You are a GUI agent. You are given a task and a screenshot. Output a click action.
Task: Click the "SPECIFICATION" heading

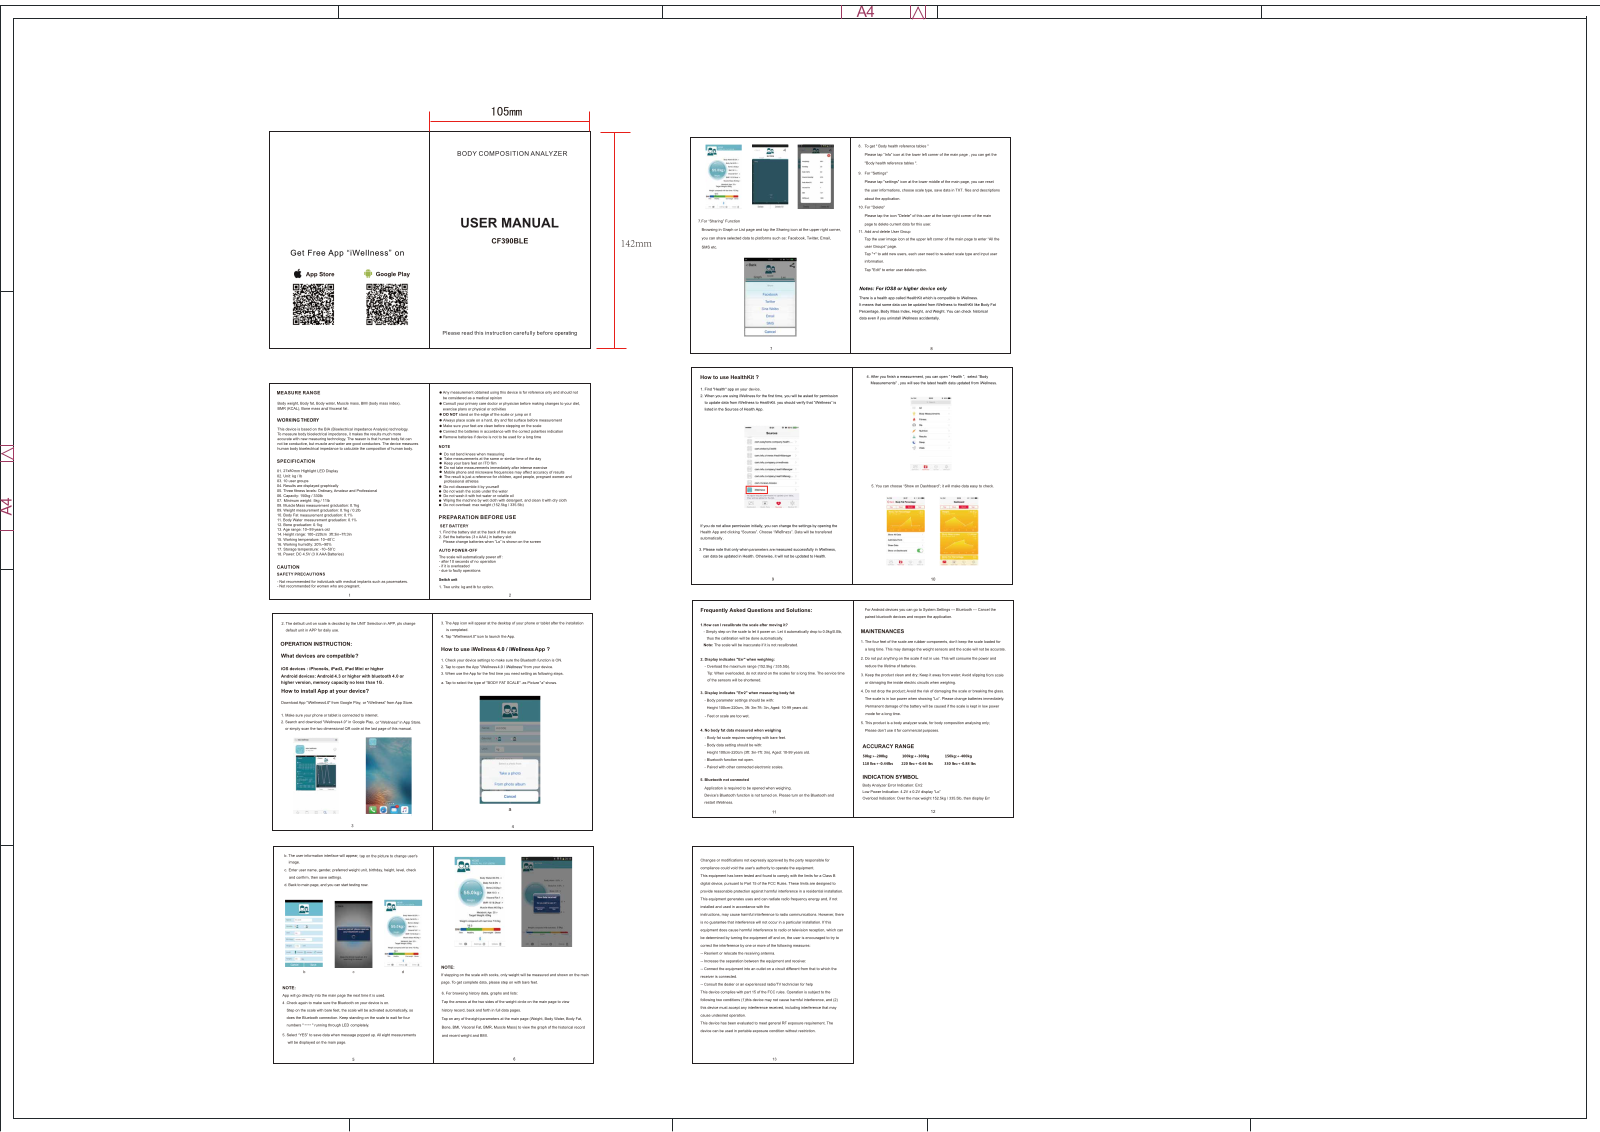[x=296, y=461]
